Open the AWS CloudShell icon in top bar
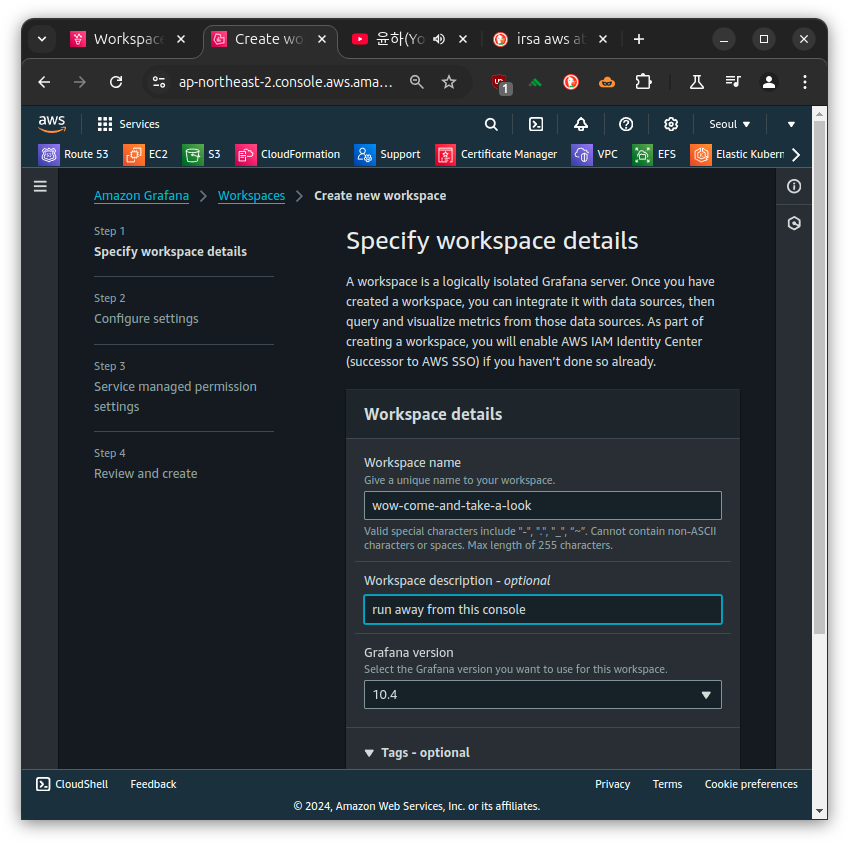The image size is (849, 844). pyautogui.click(x=535, y=125)
